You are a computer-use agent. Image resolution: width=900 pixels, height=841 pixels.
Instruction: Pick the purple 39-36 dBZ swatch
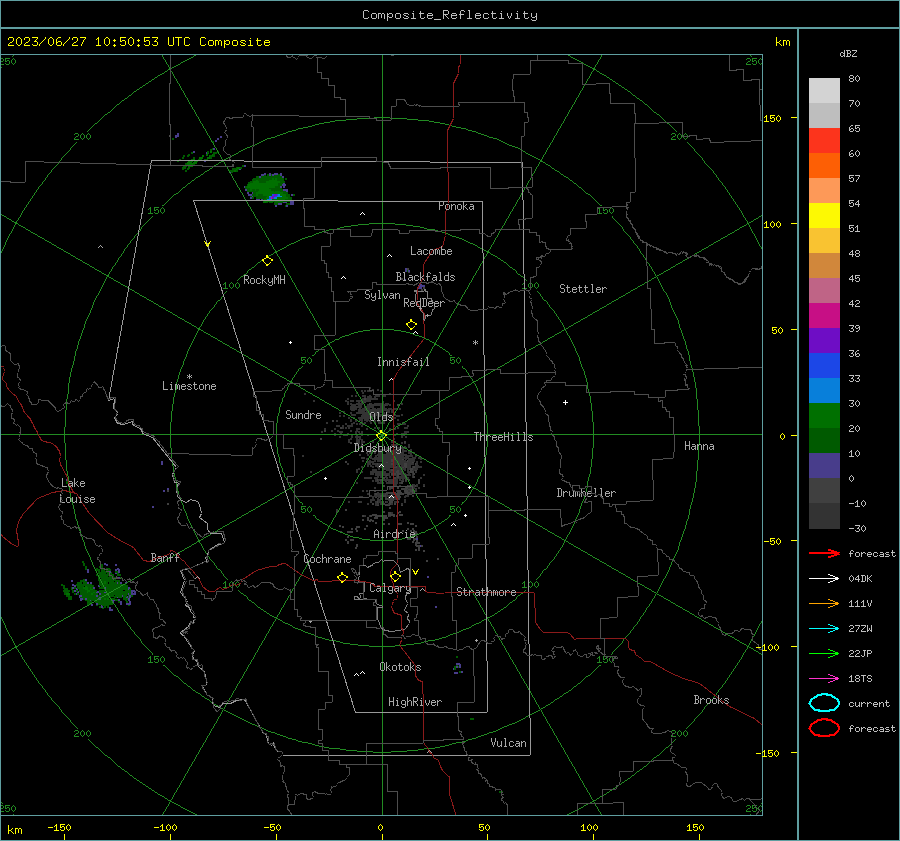coord(824,341)
